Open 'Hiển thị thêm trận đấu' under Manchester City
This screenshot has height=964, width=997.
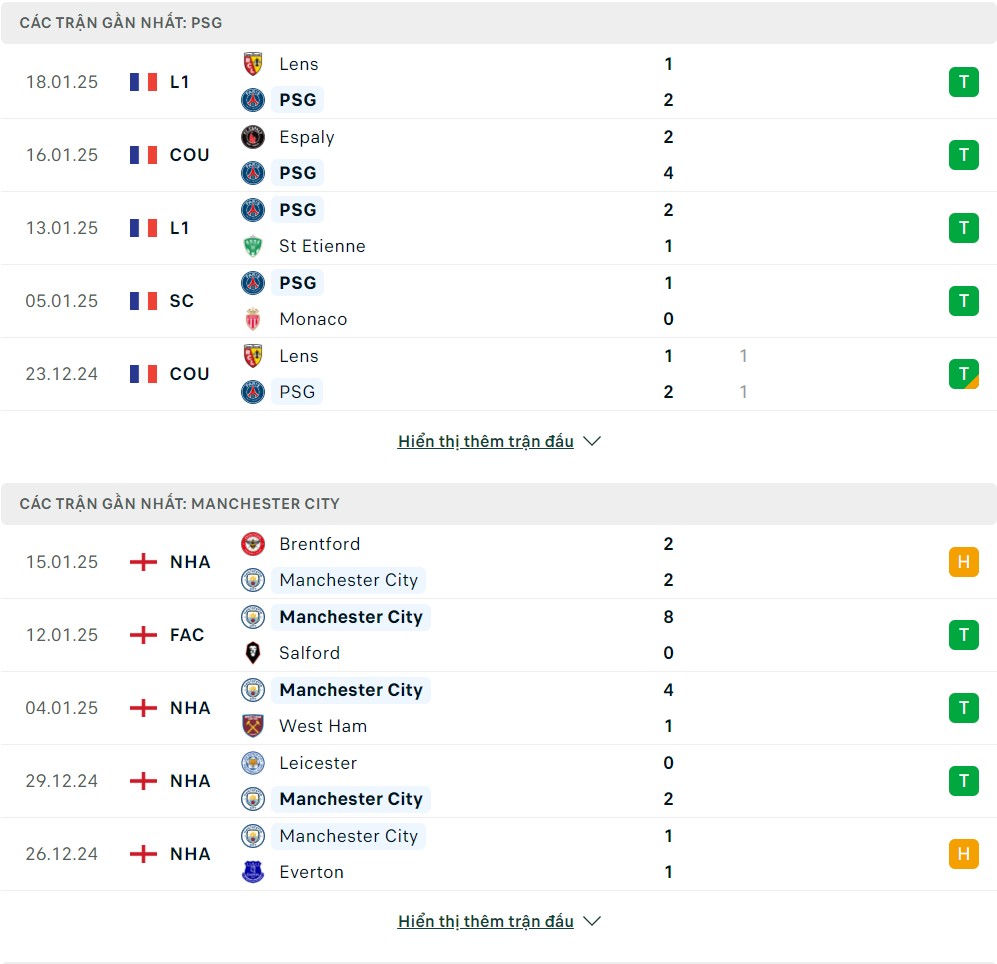[486, 921]
